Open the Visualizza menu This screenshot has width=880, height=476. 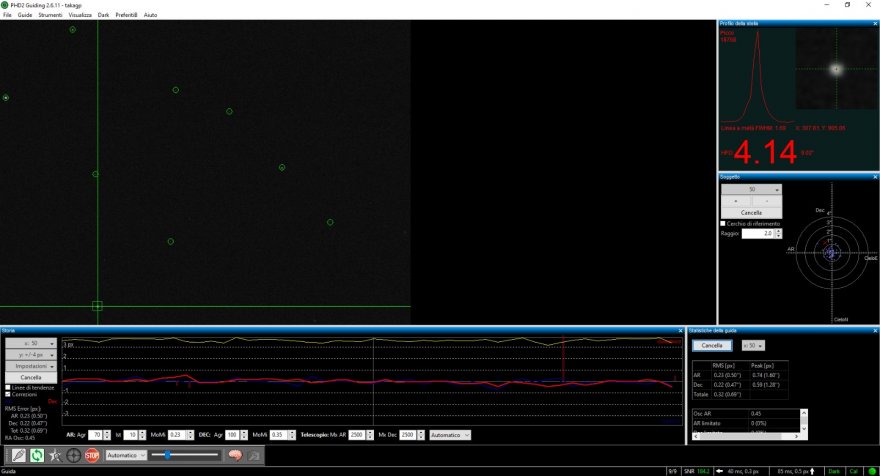point(80,15)
